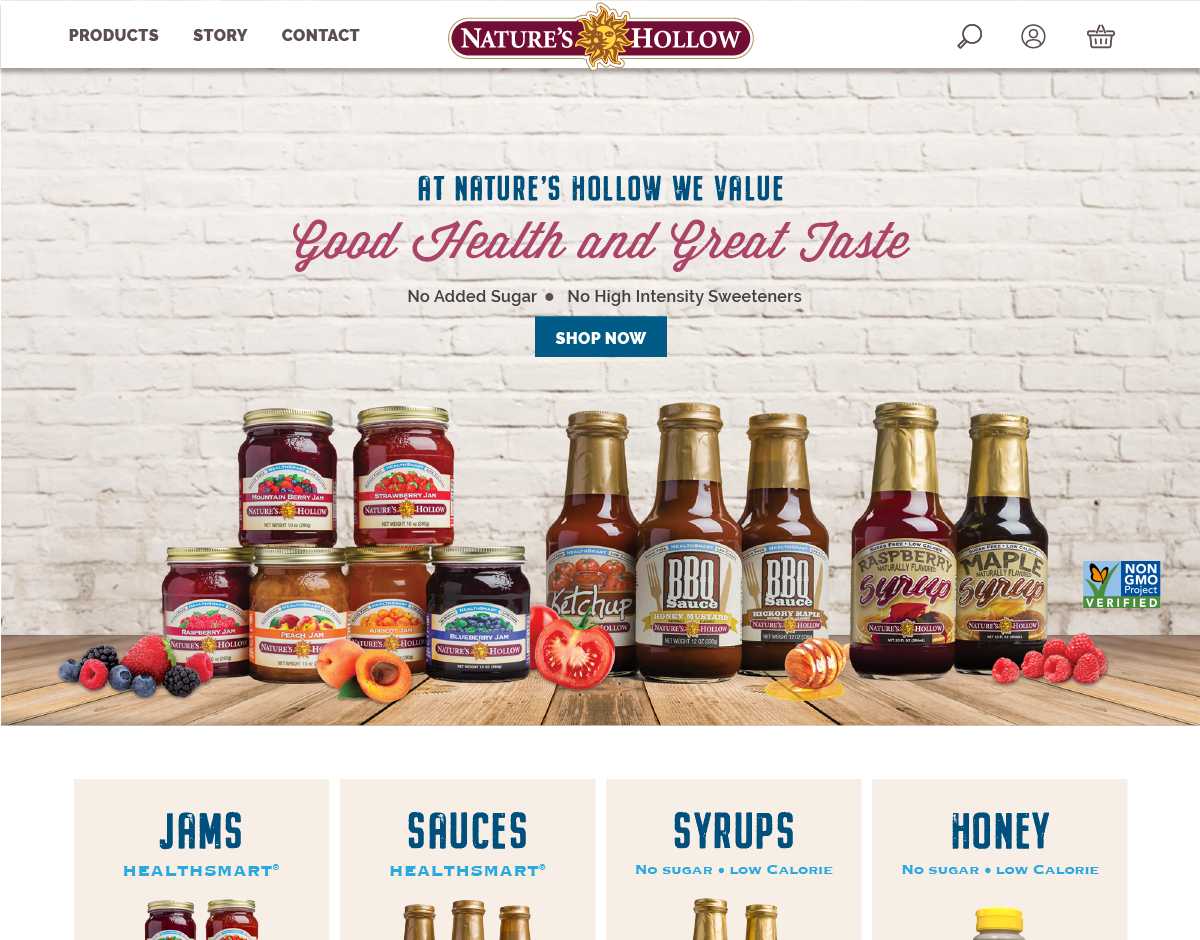Select the Jams category heading
This screenshot has width=1200, height=940.
tap(201, 831)
